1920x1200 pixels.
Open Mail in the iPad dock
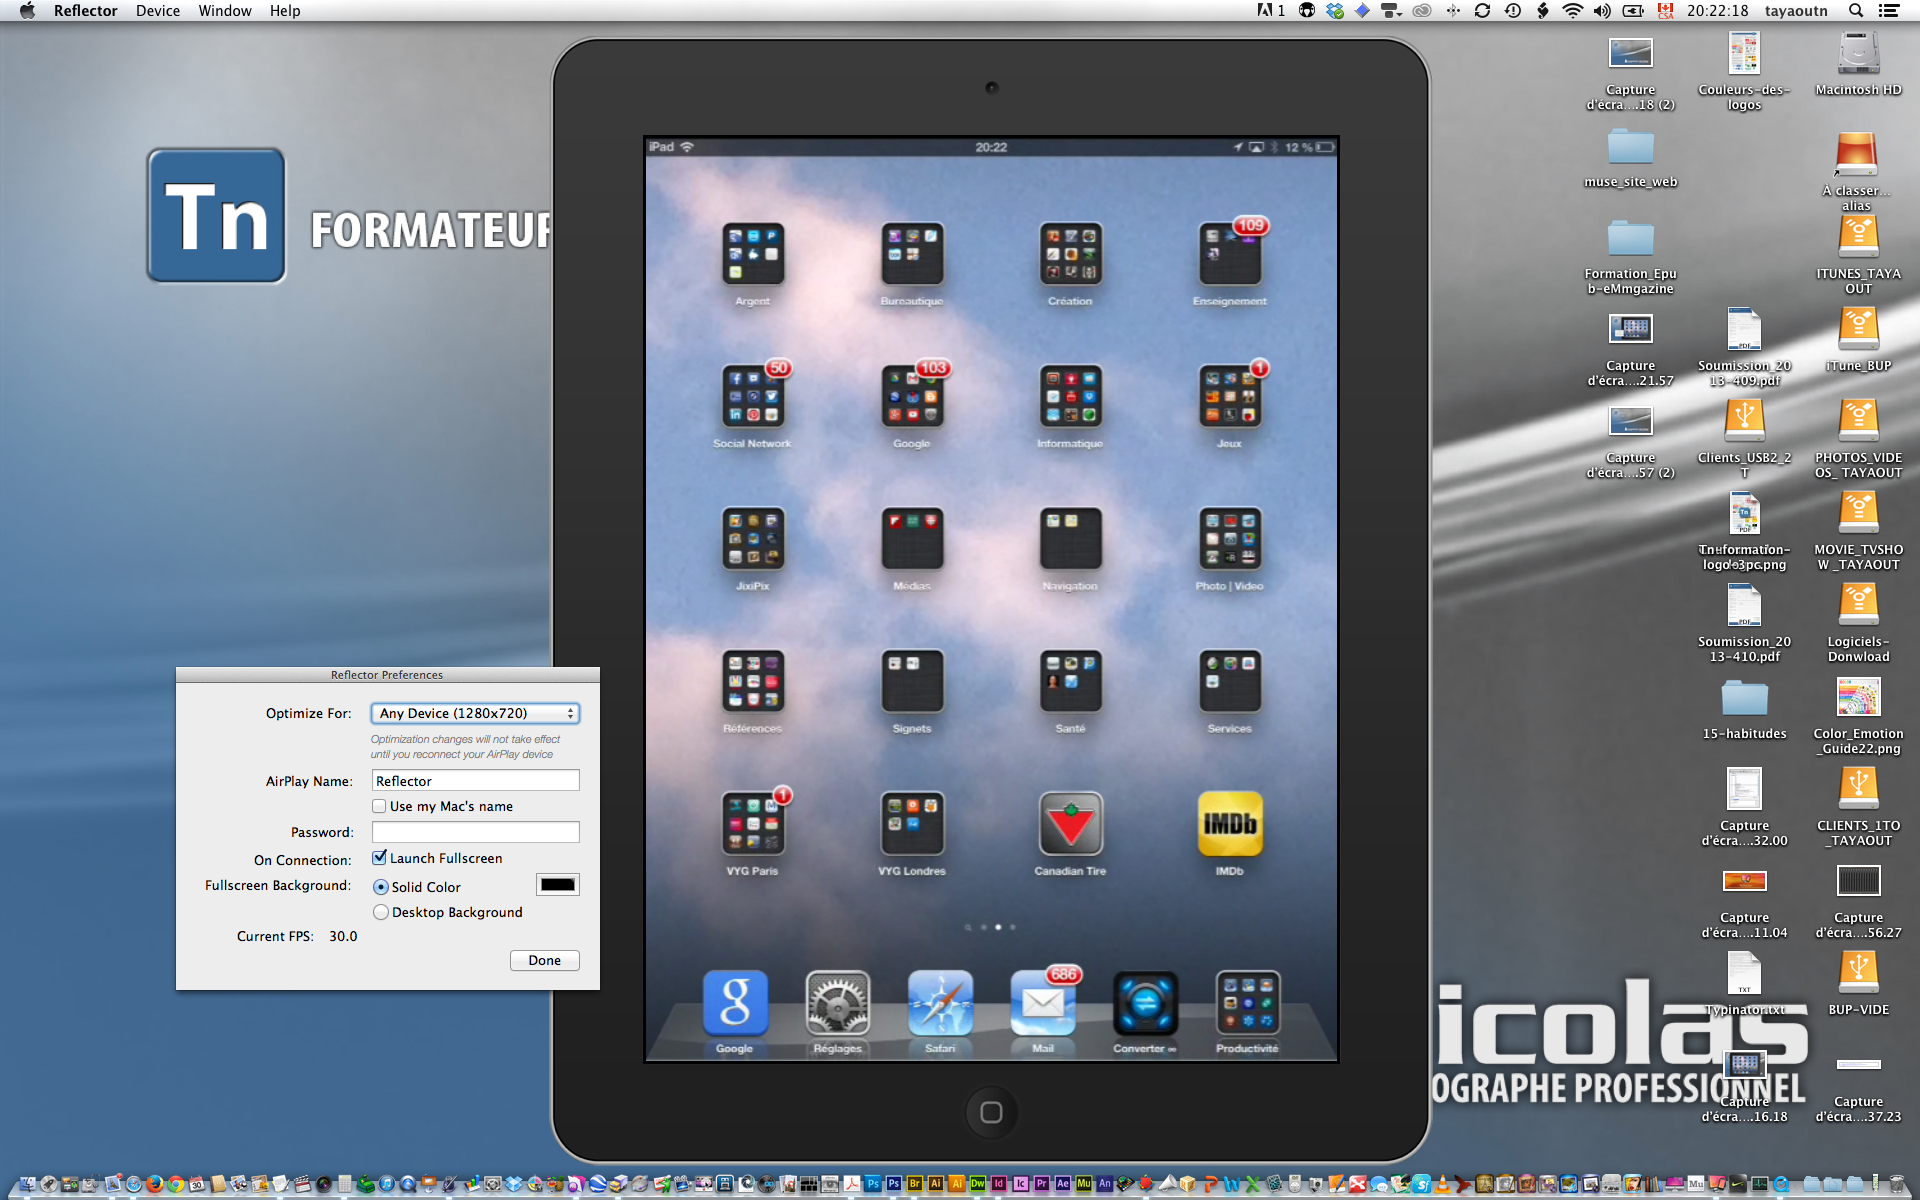(x=1043, y=1003)
